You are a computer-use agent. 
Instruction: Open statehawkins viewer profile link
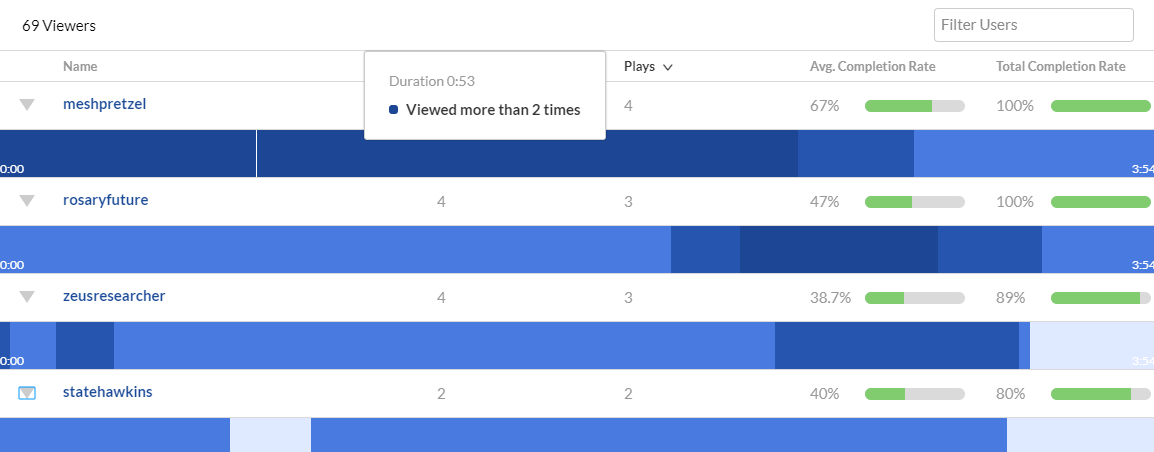click(x=107, y=392)
